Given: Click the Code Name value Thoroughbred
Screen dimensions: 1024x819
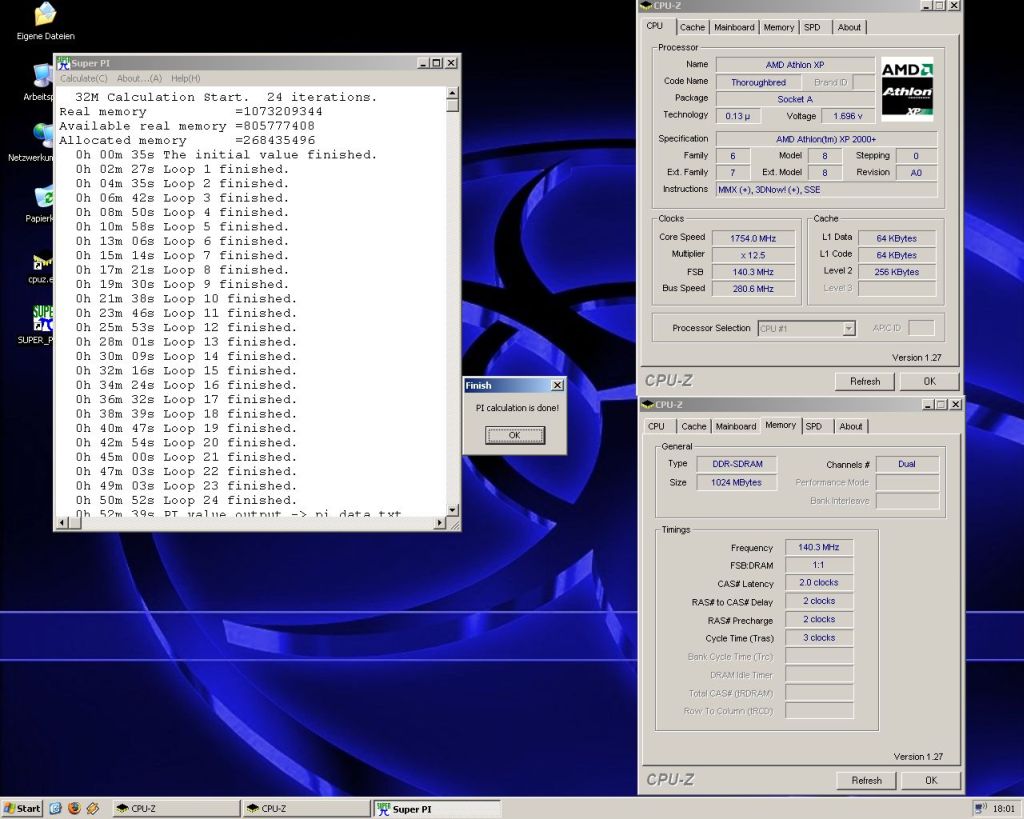Looking at the screenshot, I should [758, 82].
